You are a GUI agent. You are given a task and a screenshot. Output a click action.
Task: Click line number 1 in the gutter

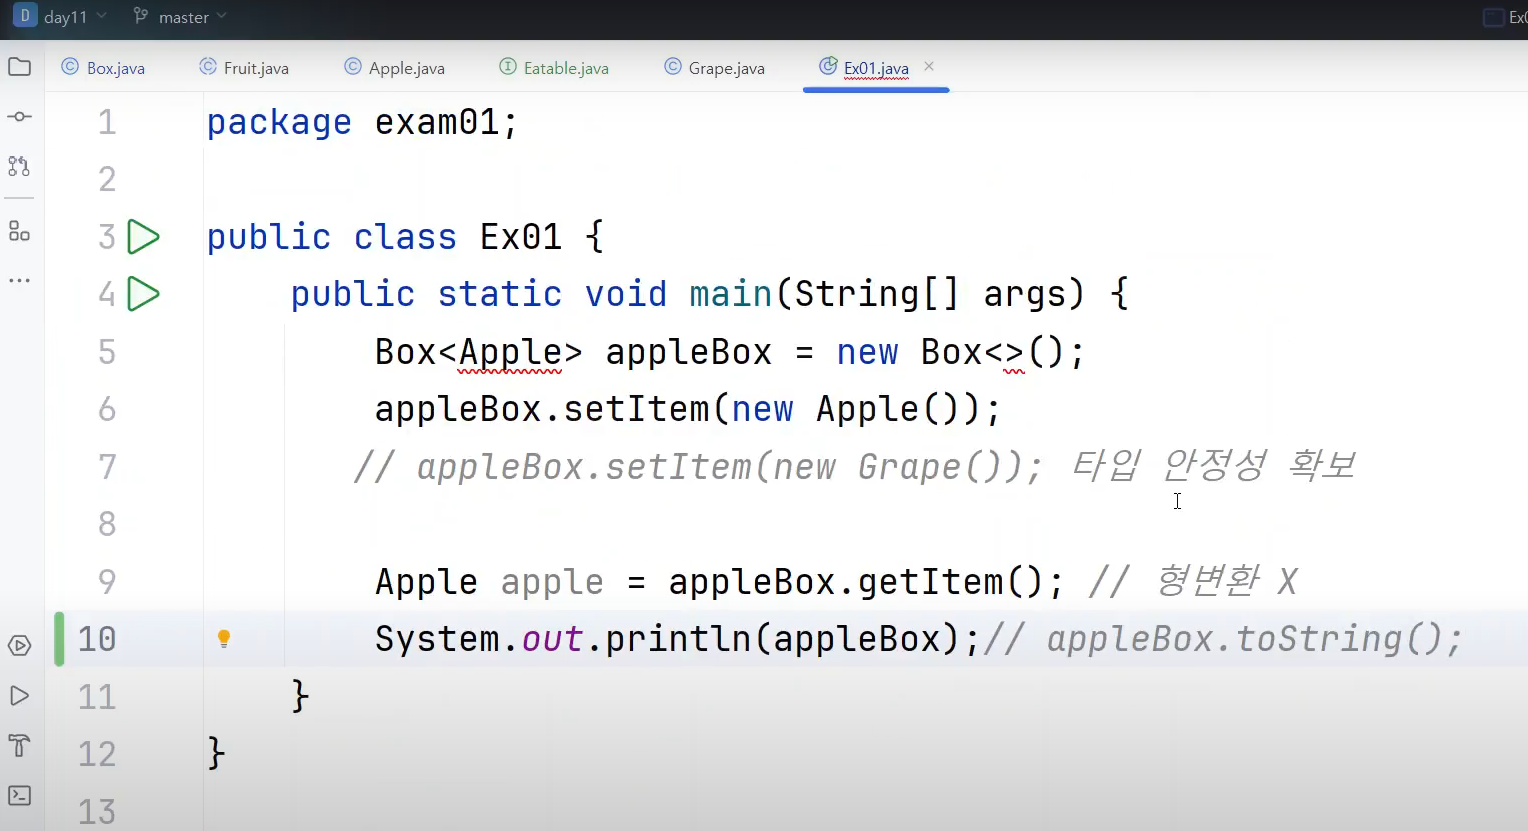107,122
